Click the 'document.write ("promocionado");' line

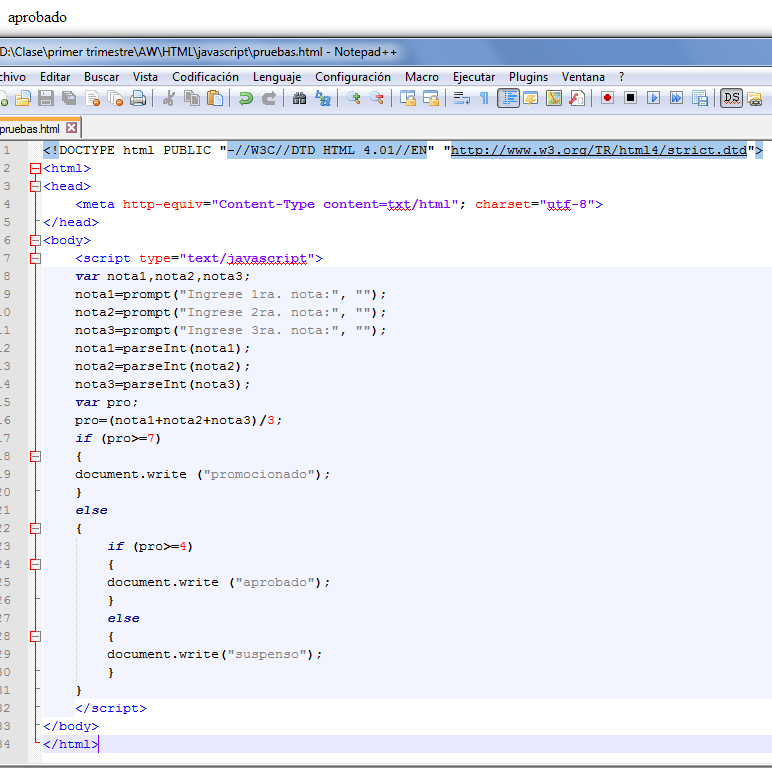[202, 474]
